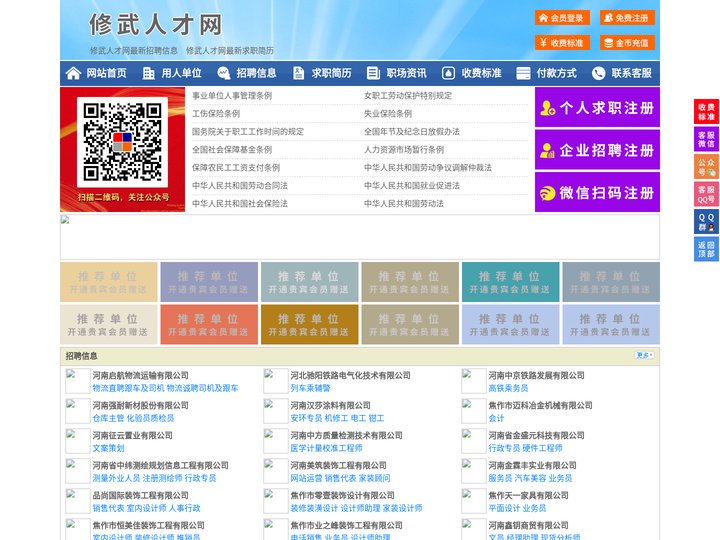Open 企业招聘注册 purple button
The width and height of the screenshot is (720, 540).
(597, 150)
